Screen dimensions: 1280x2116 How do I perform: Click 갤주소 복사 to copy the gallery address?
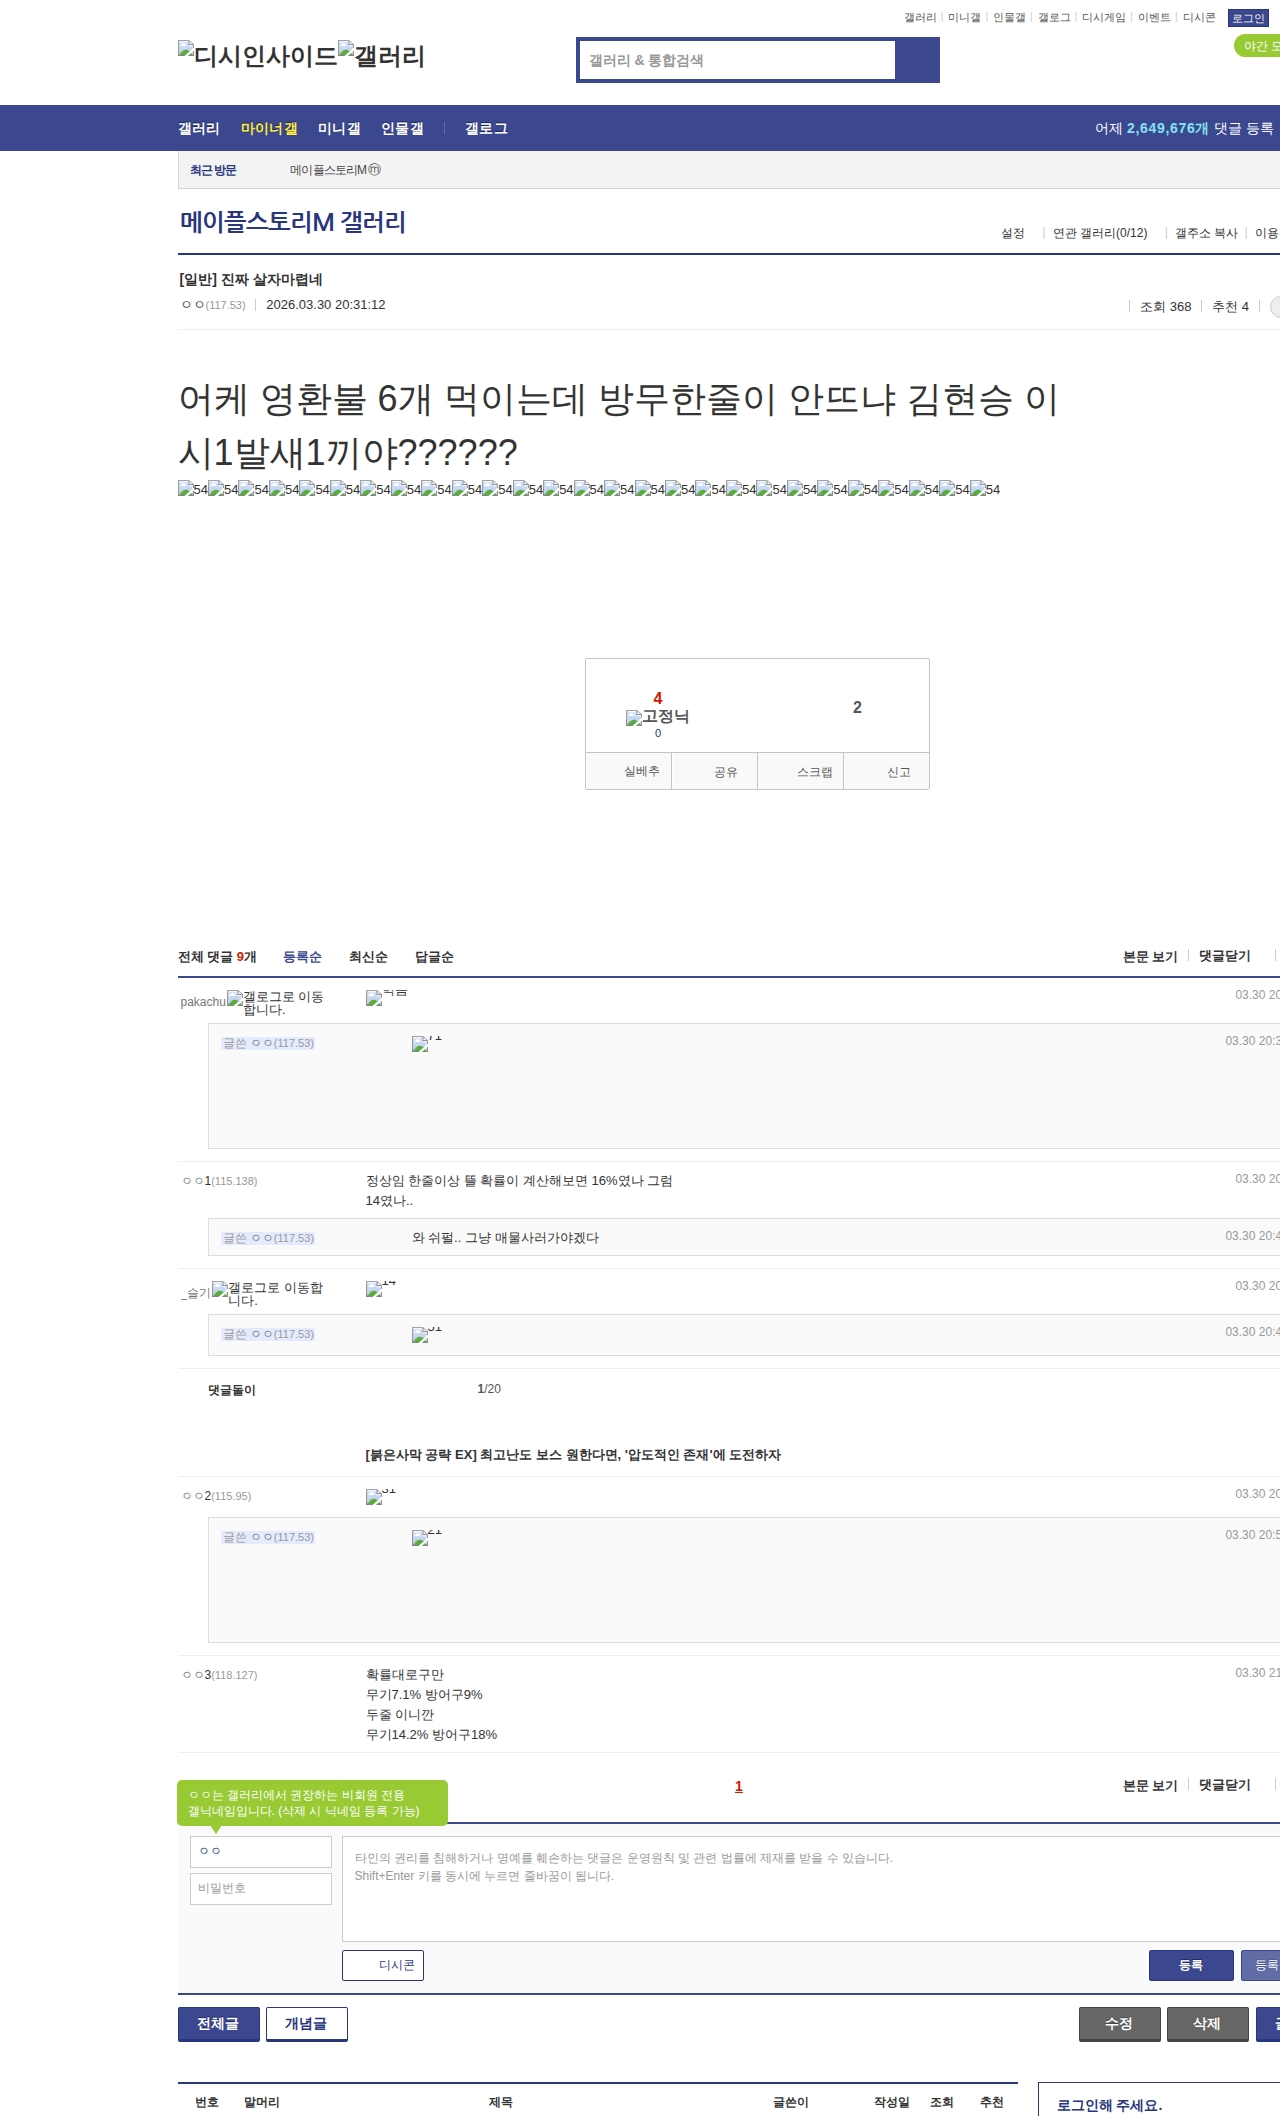(1206, 233)
